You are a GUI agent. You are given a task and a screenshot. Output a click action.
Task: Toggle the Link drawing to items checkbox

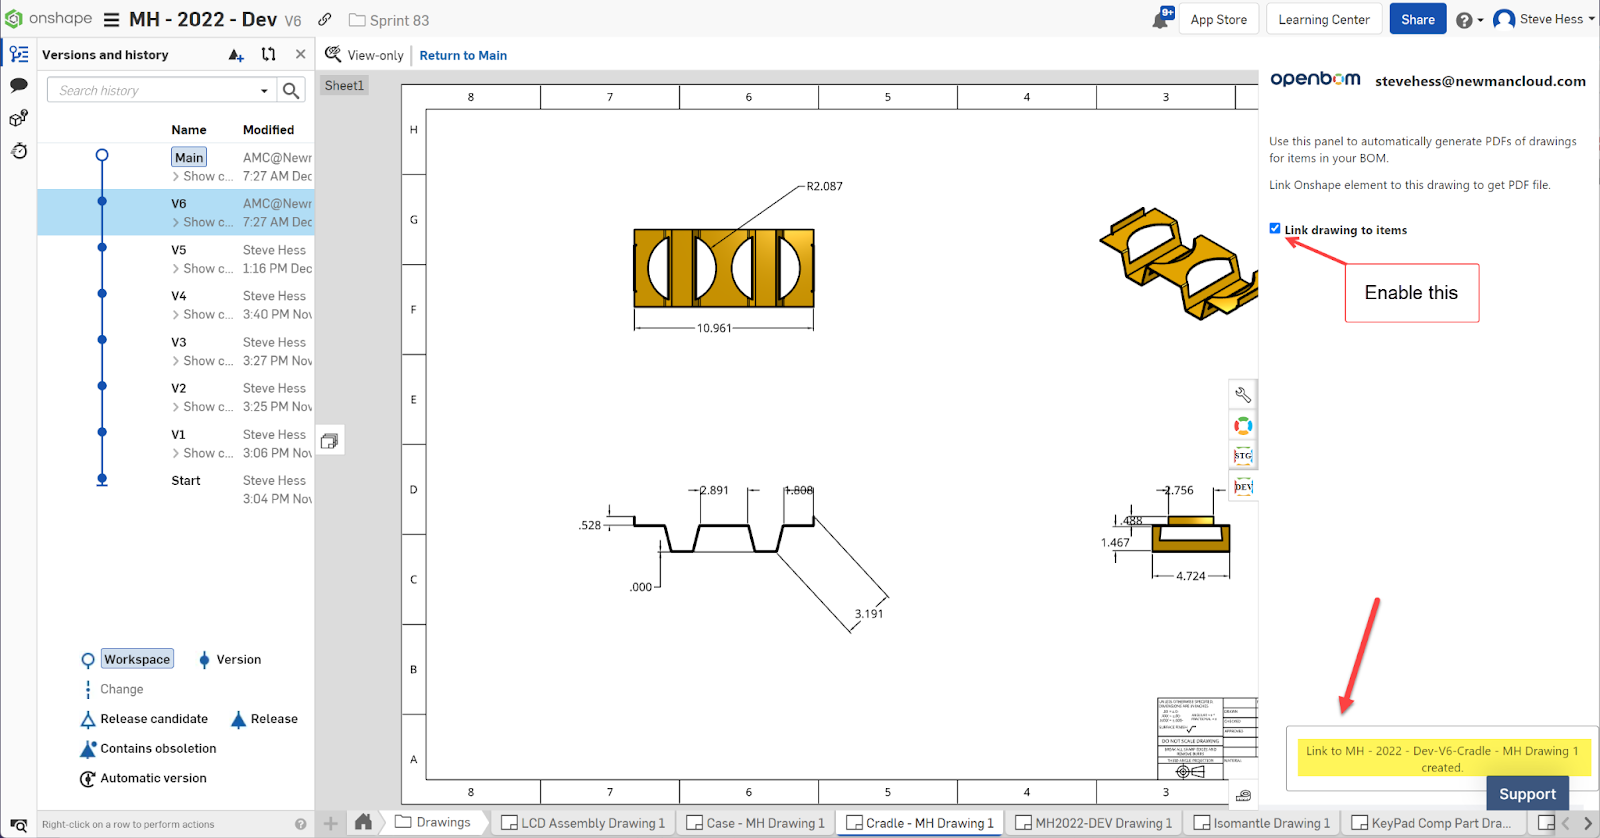coord(1275,228)
